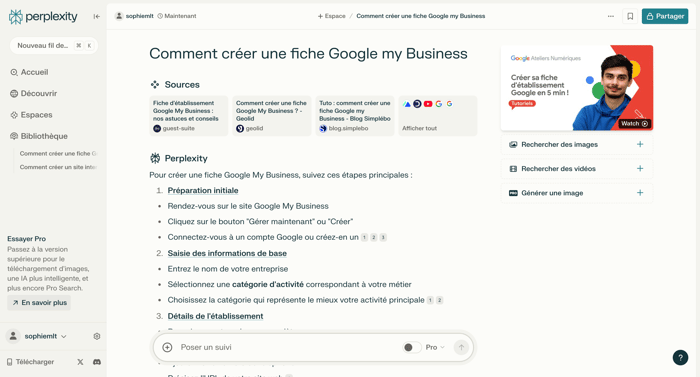This screenshot has width=700, height=377.
Task: Click Télécharger in the sidebar
Action: point(30,362)
